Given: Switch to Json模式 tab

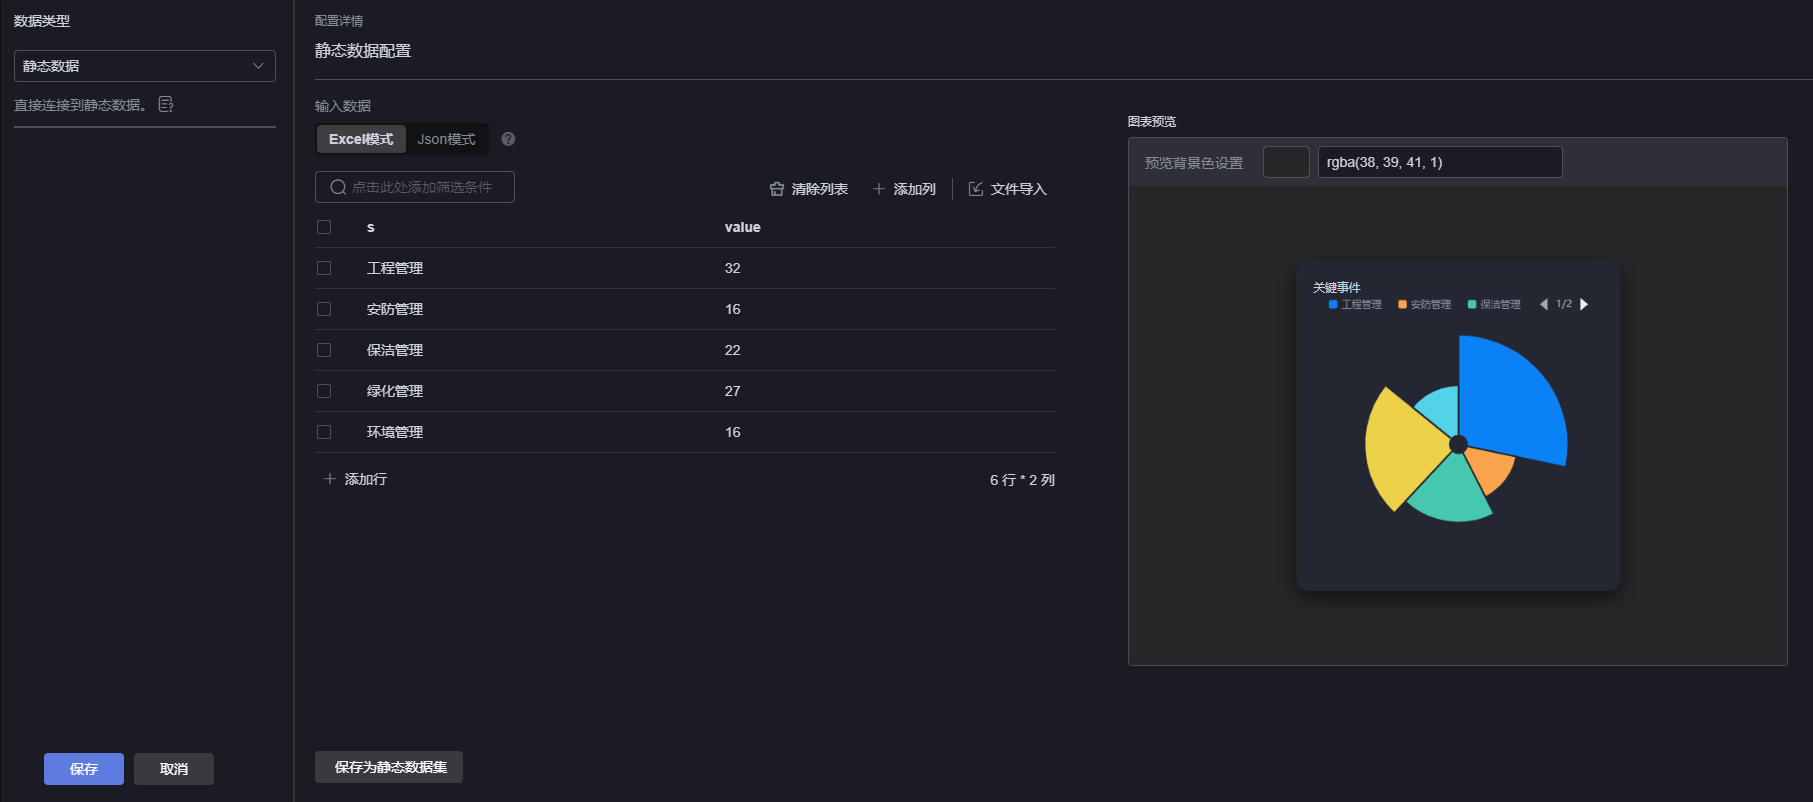Looking at the screenshot, I should [446, 139].
